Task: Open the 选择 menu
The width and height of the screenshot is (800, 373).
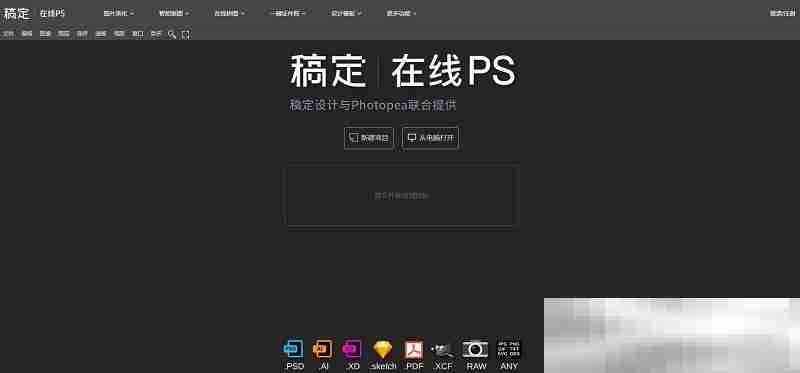Action: (x=82, y=34)
